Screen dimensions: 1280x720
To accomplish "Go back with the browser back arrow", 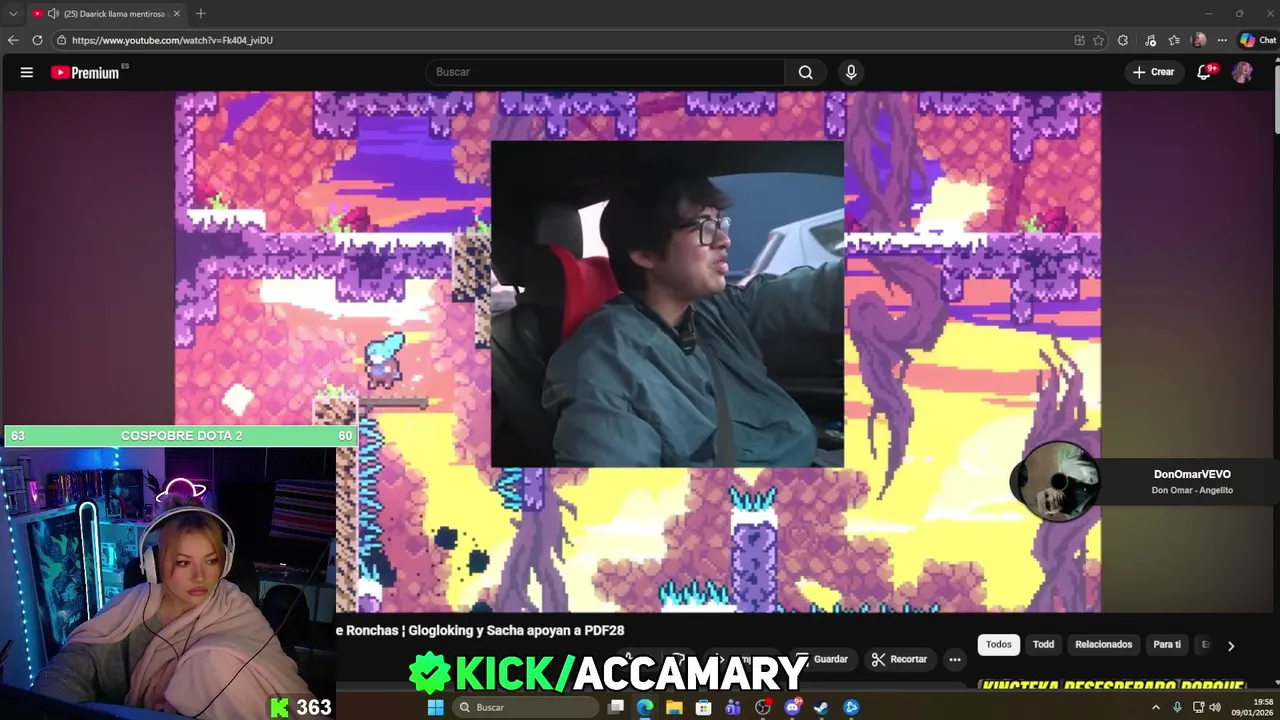I will click(13, 40).
